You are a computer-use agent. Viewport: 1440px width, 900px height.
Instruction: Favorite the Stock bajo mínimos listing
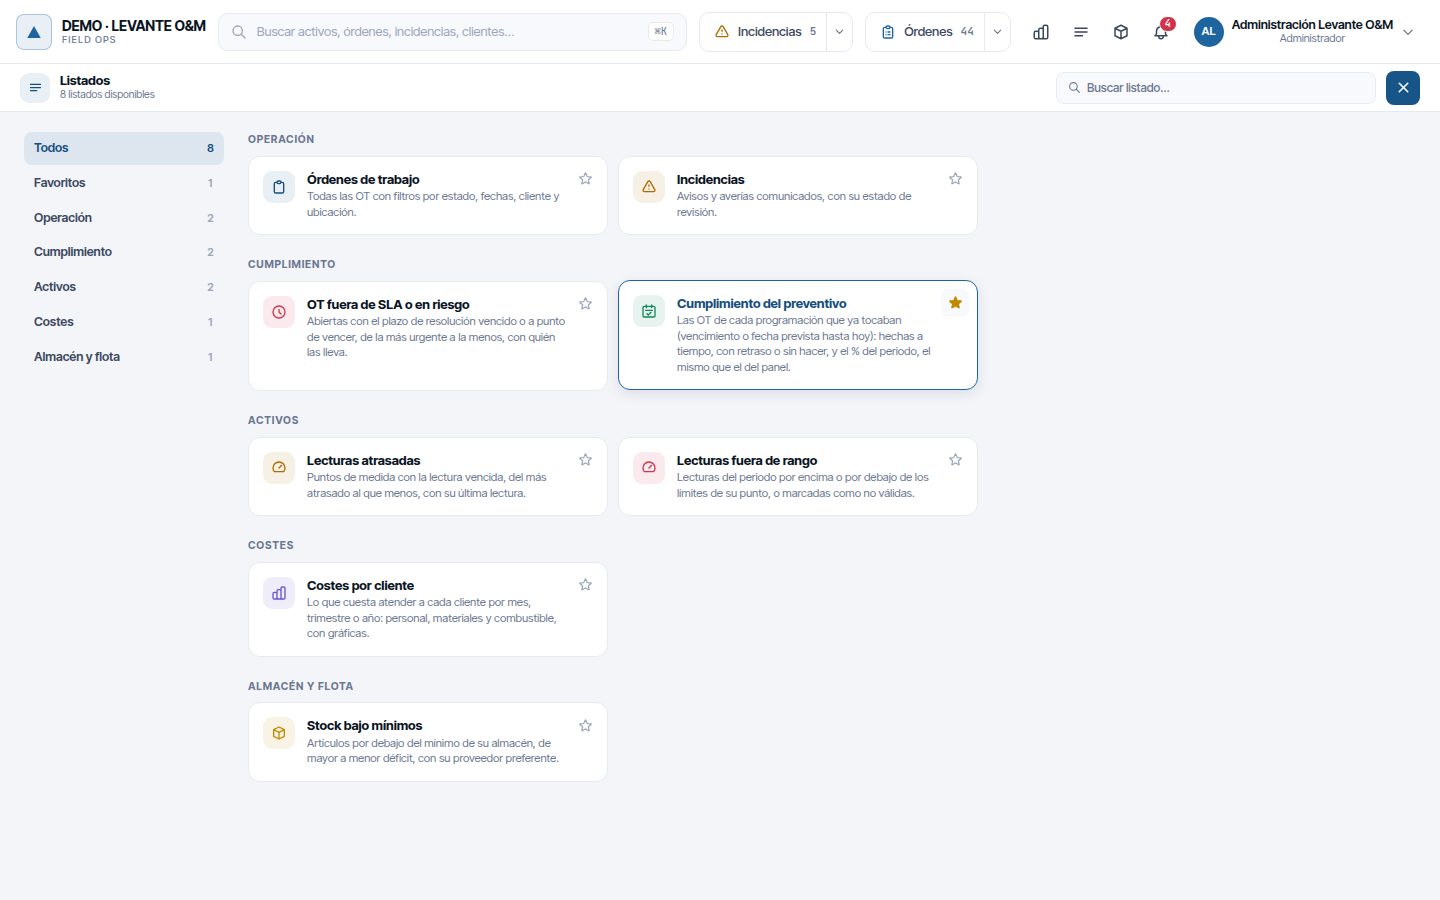[585, 726]
